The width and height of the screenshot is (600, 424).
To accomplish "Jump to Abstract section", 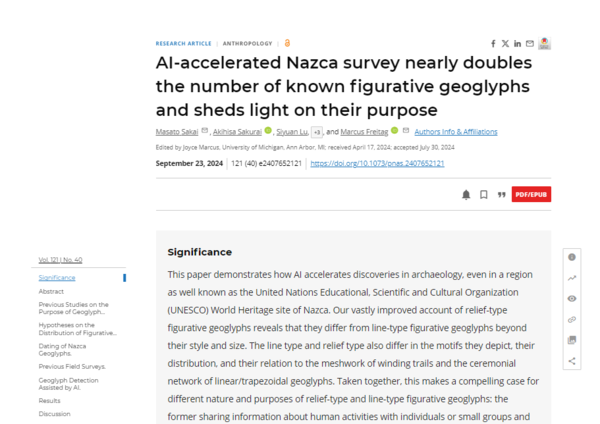I will point(51,291).
